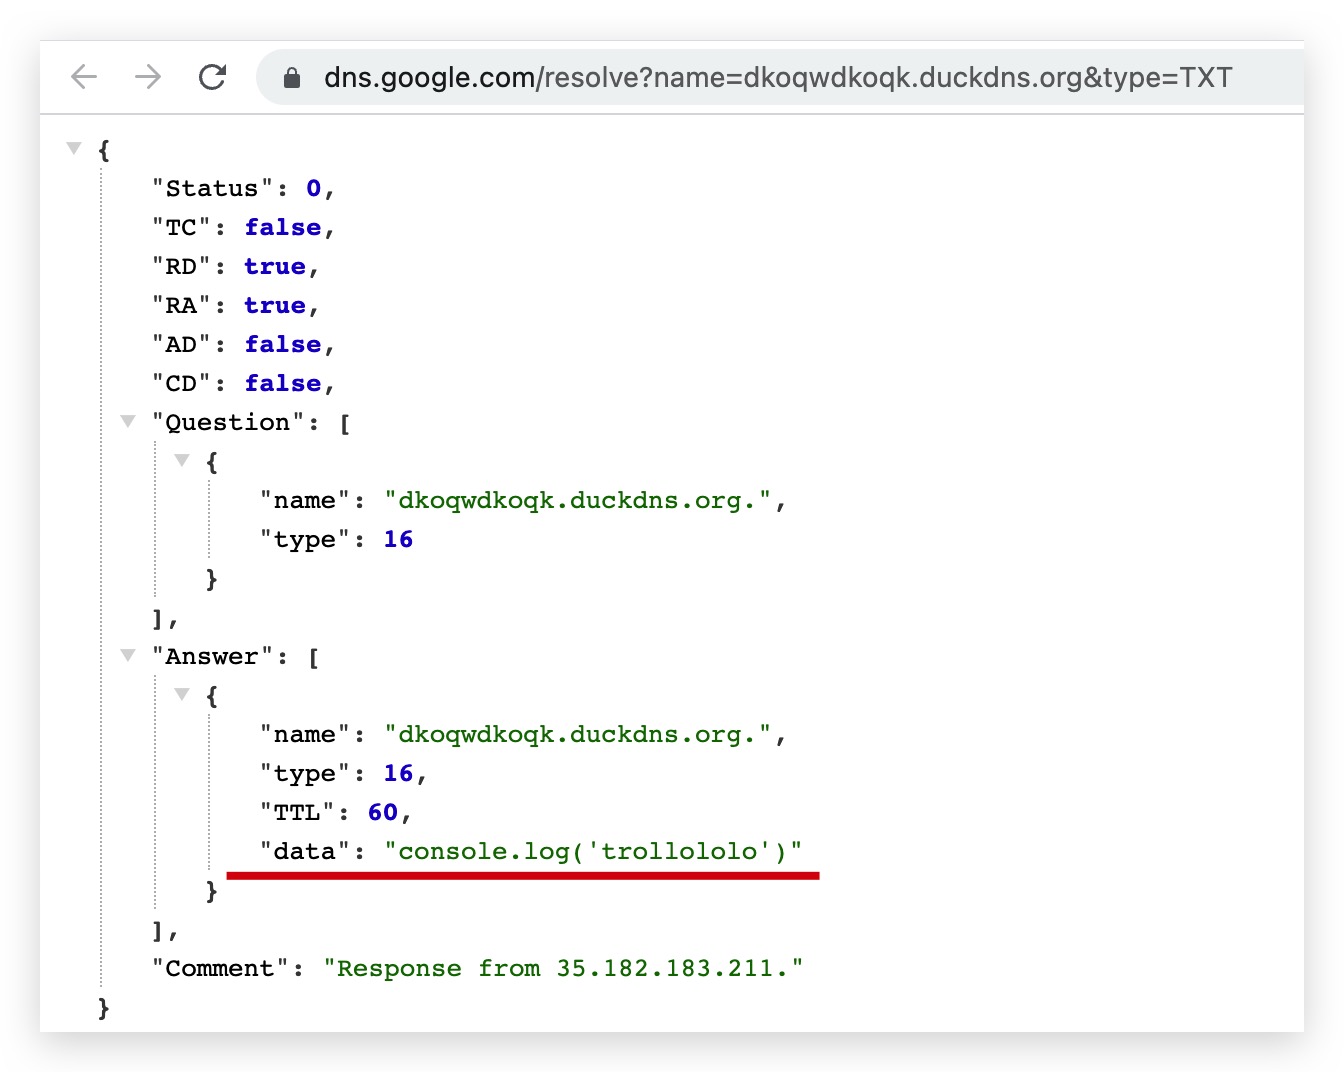Collapse the object inside Answer array
Image resolution: width=1344 pixels, height=1072 pixels.
pos(182,694)
